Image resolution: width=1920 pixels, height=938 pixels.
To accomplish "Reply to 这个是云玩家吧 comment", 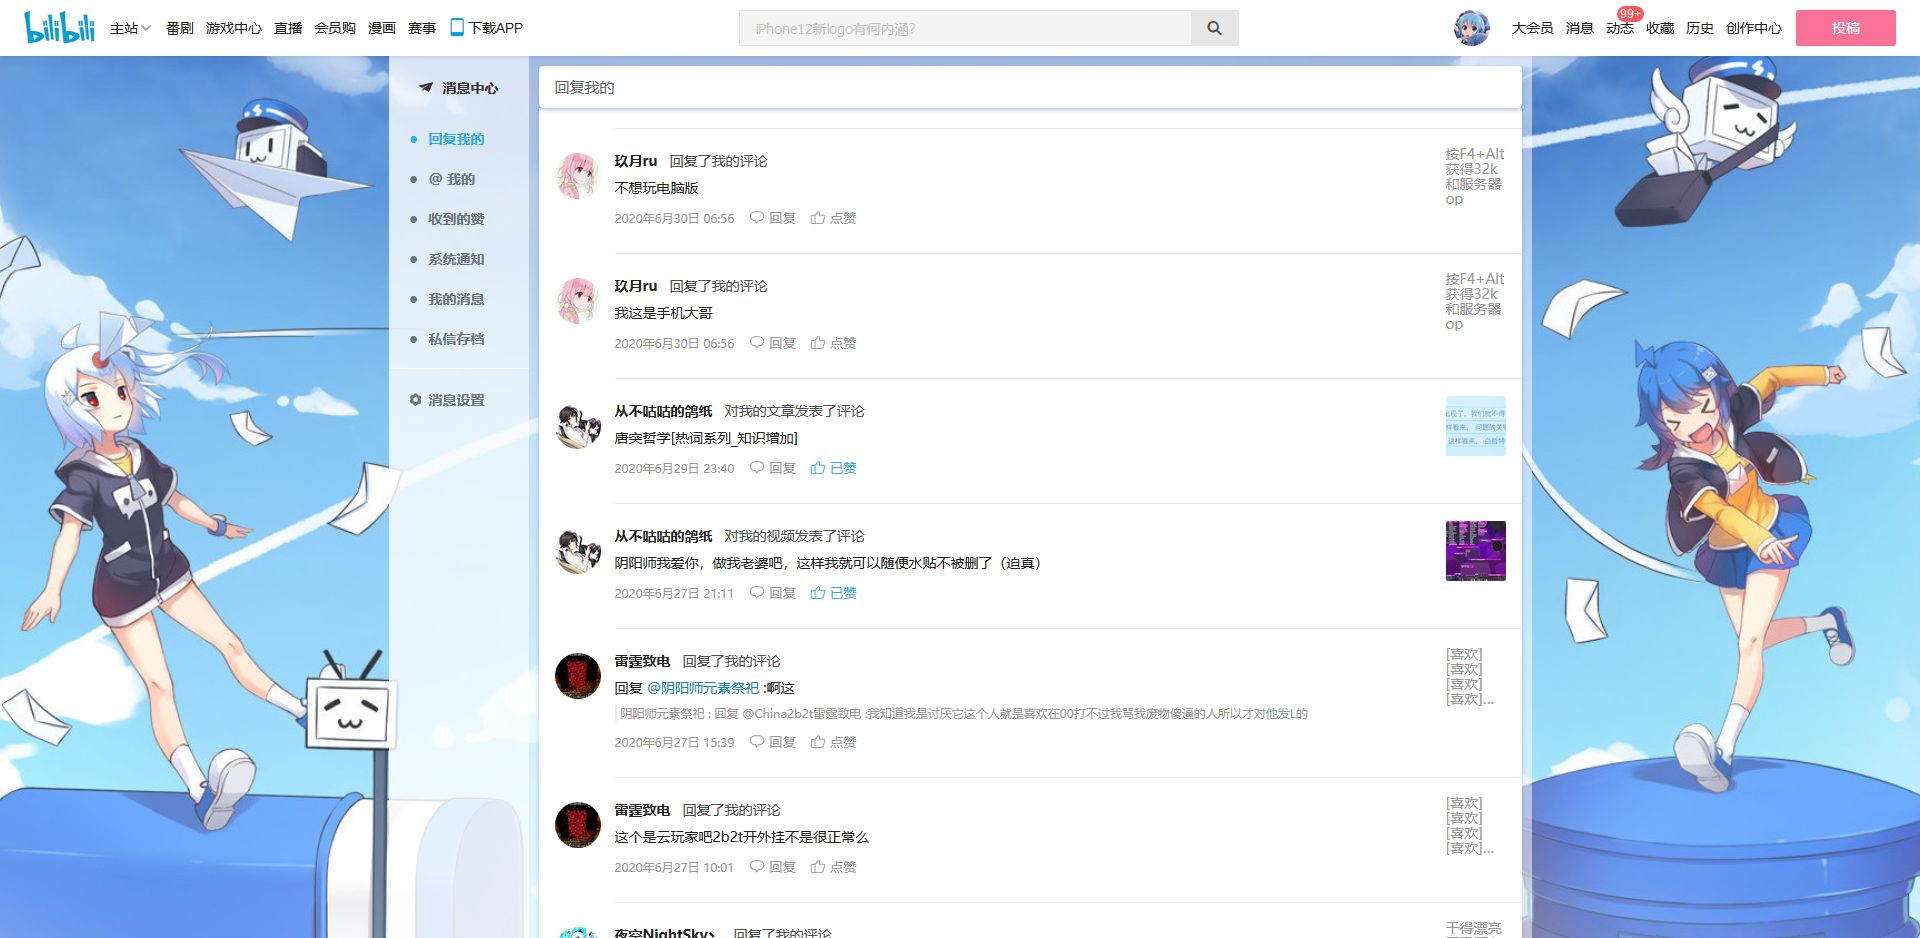I will 773,867.
